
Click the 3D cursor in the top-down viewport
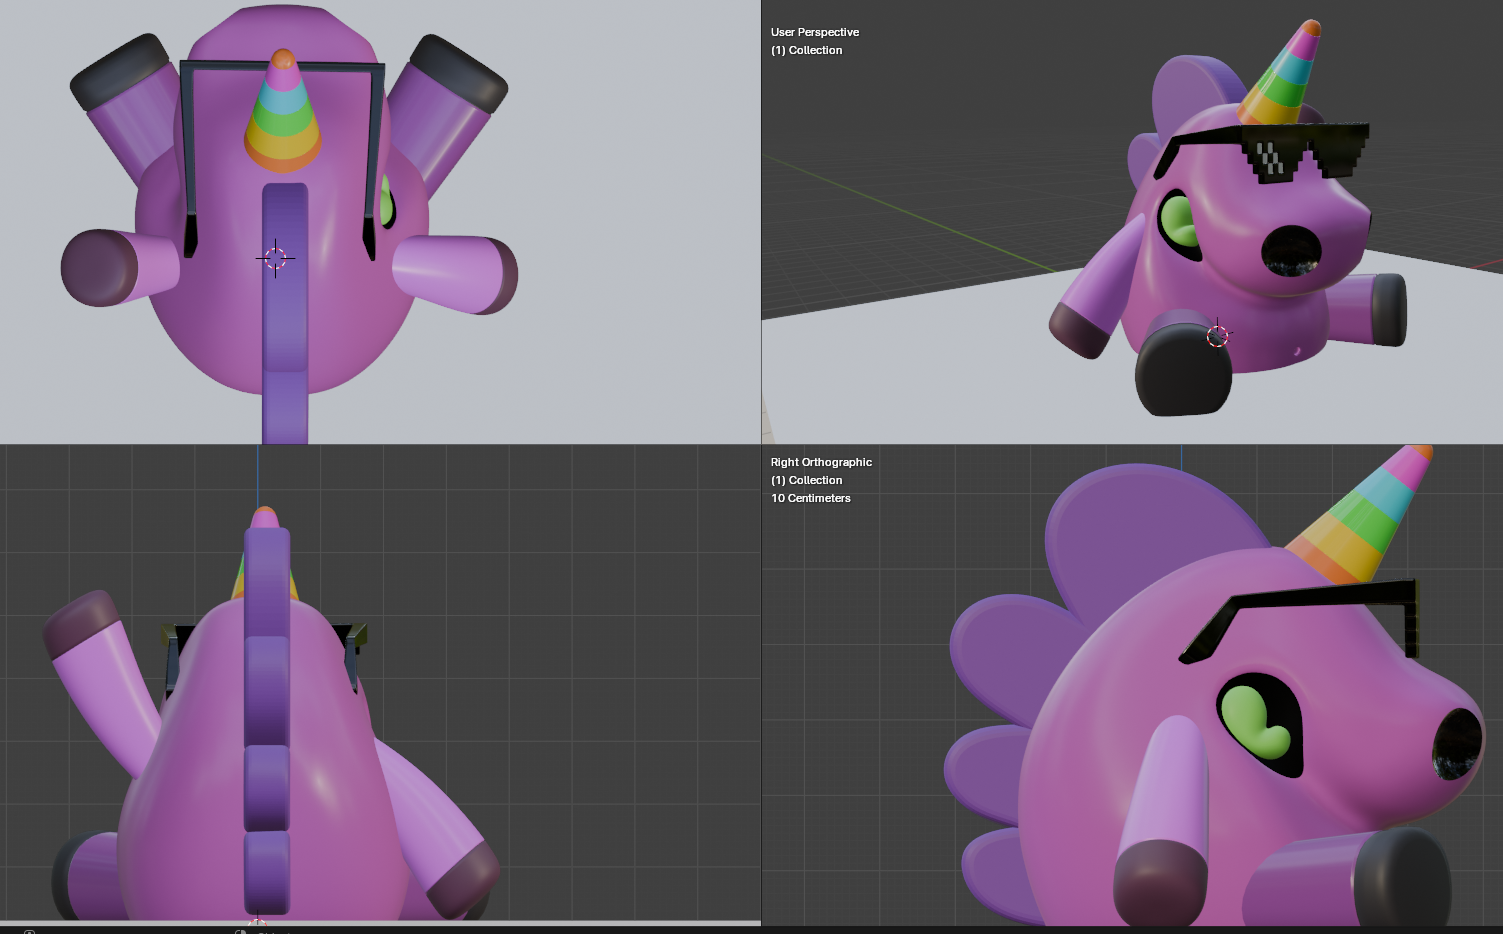(275, 258)
